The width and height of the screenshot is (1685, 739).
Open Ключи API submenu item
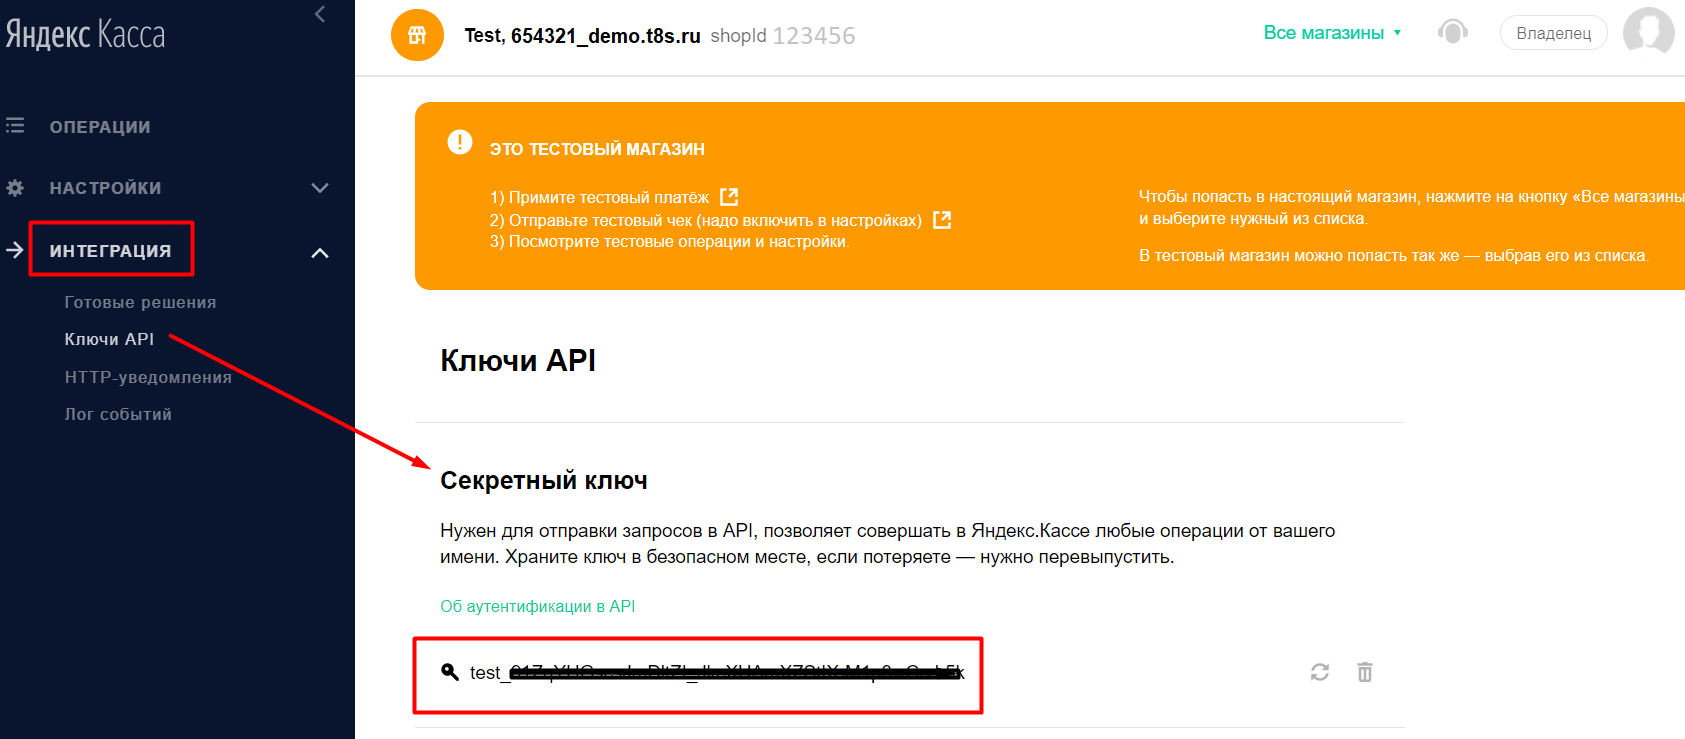109,339
